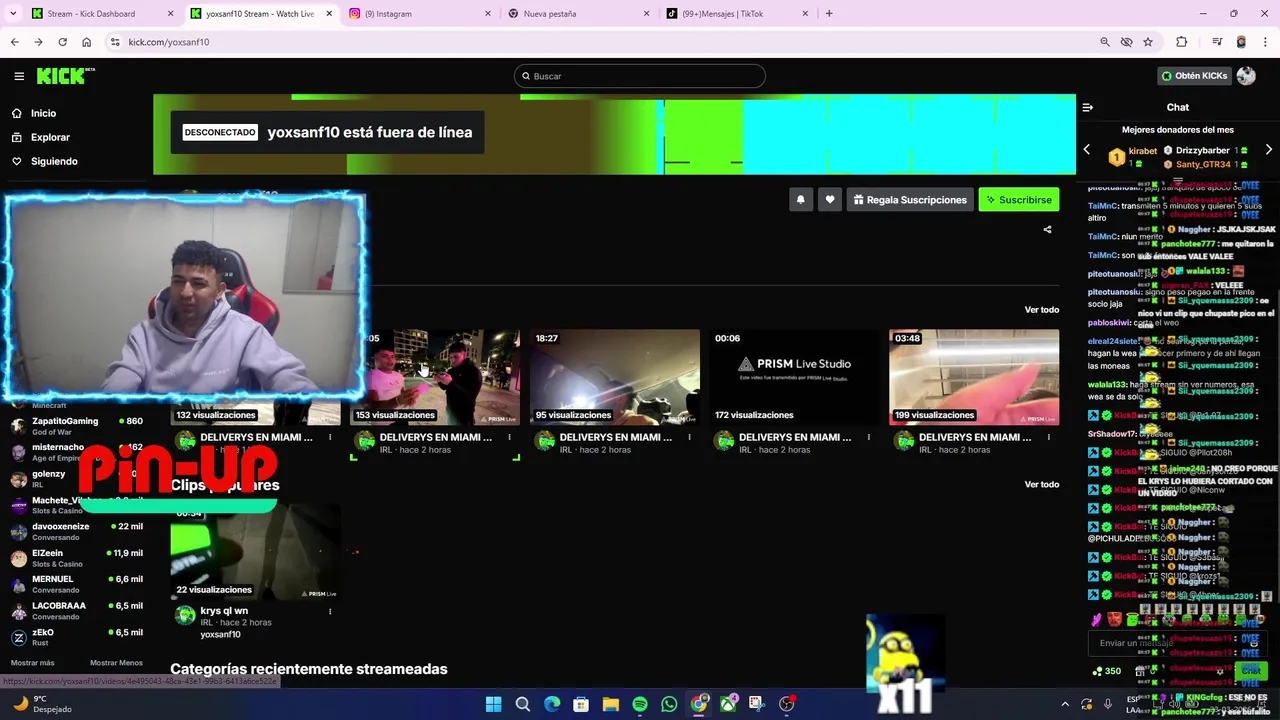Click Ver todo for popular clips
The image size is (1280, 720).
1041,485
